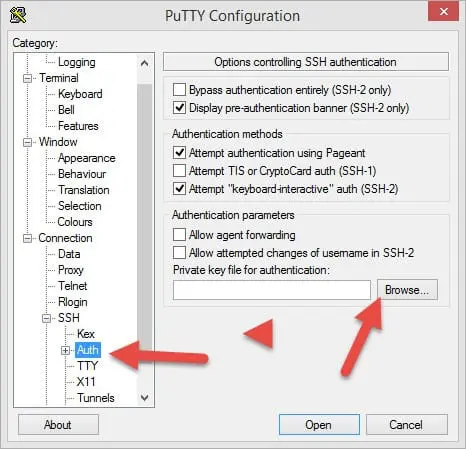The image size is (466, 449).
Task: Select Logging in category tree
Action: click(x=77, y=62)
